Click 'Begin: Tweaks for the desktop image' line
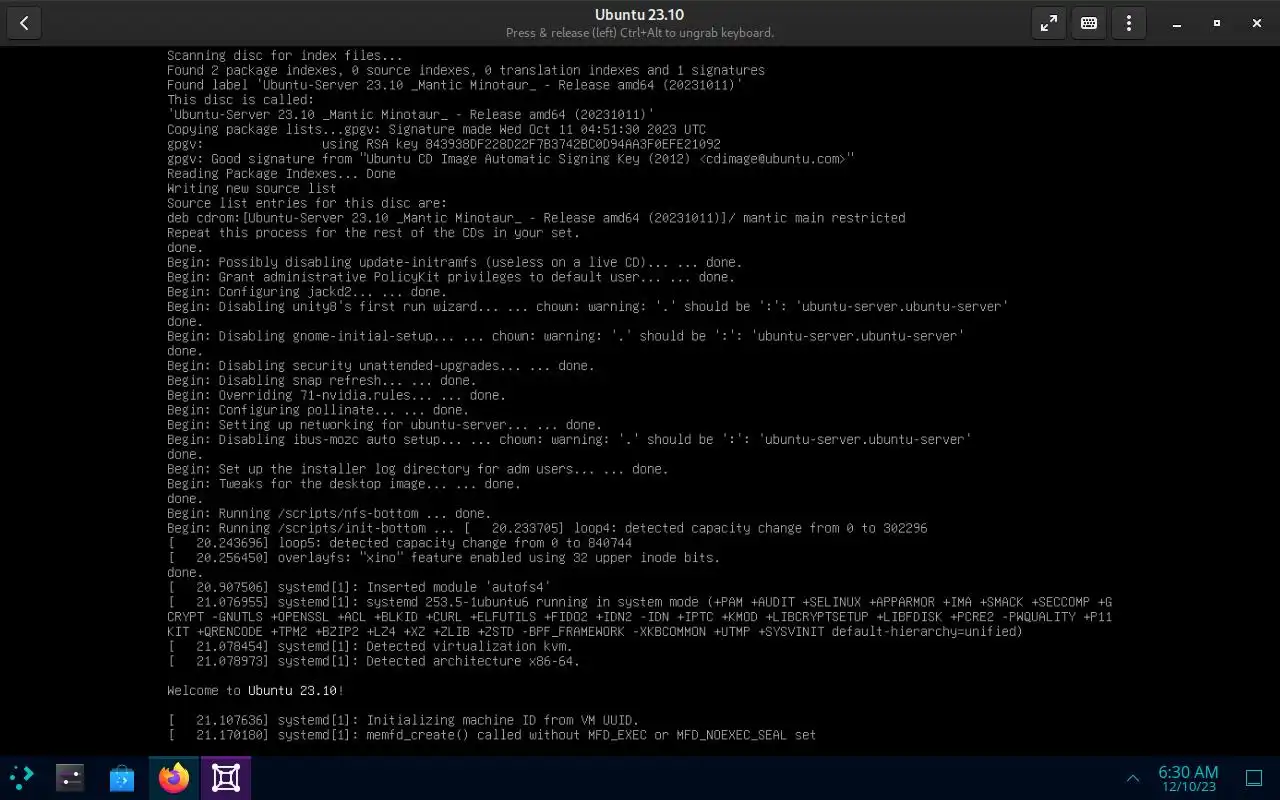 [344, 484]
